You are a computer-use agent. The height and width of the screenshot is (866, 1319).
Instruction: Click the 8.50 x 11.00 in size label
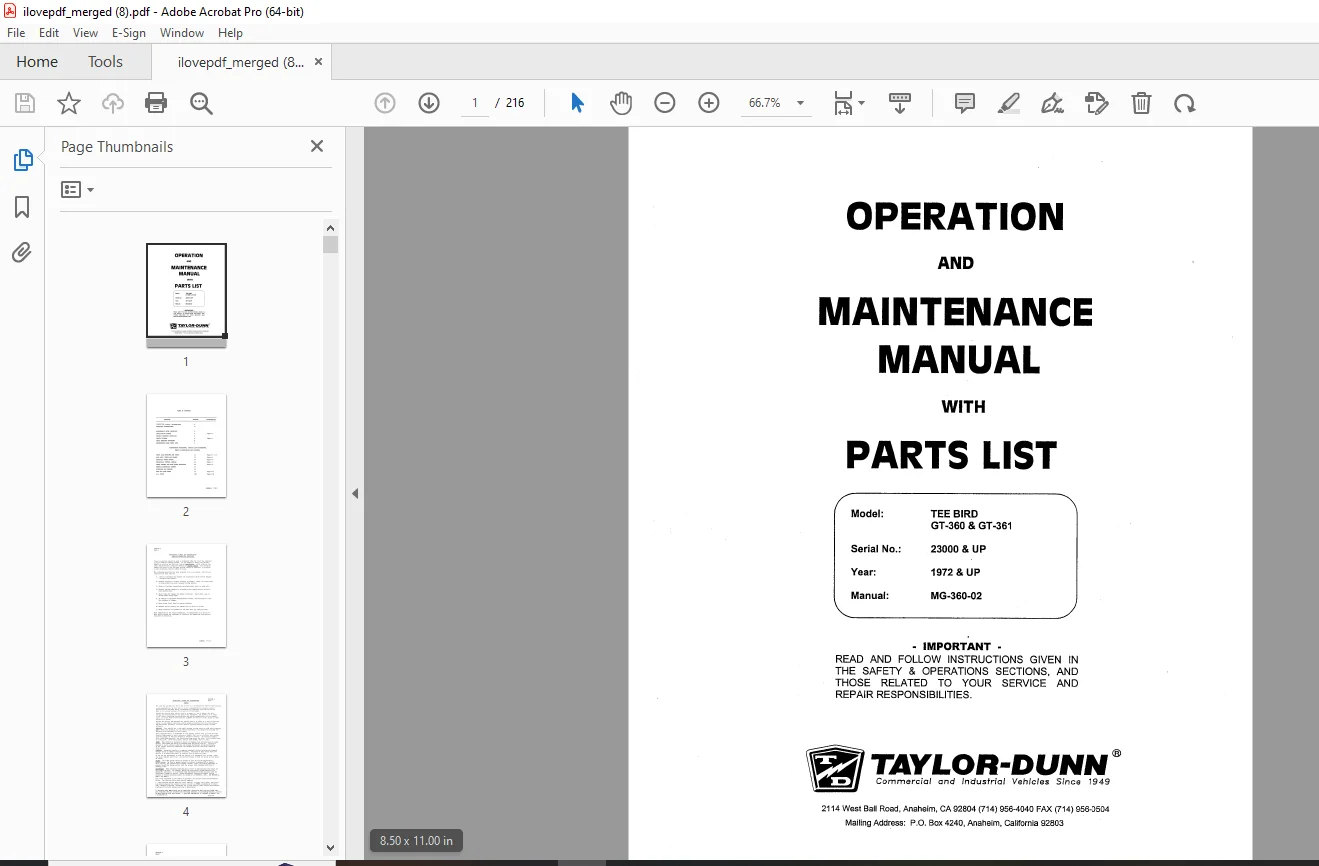(417, 841)
